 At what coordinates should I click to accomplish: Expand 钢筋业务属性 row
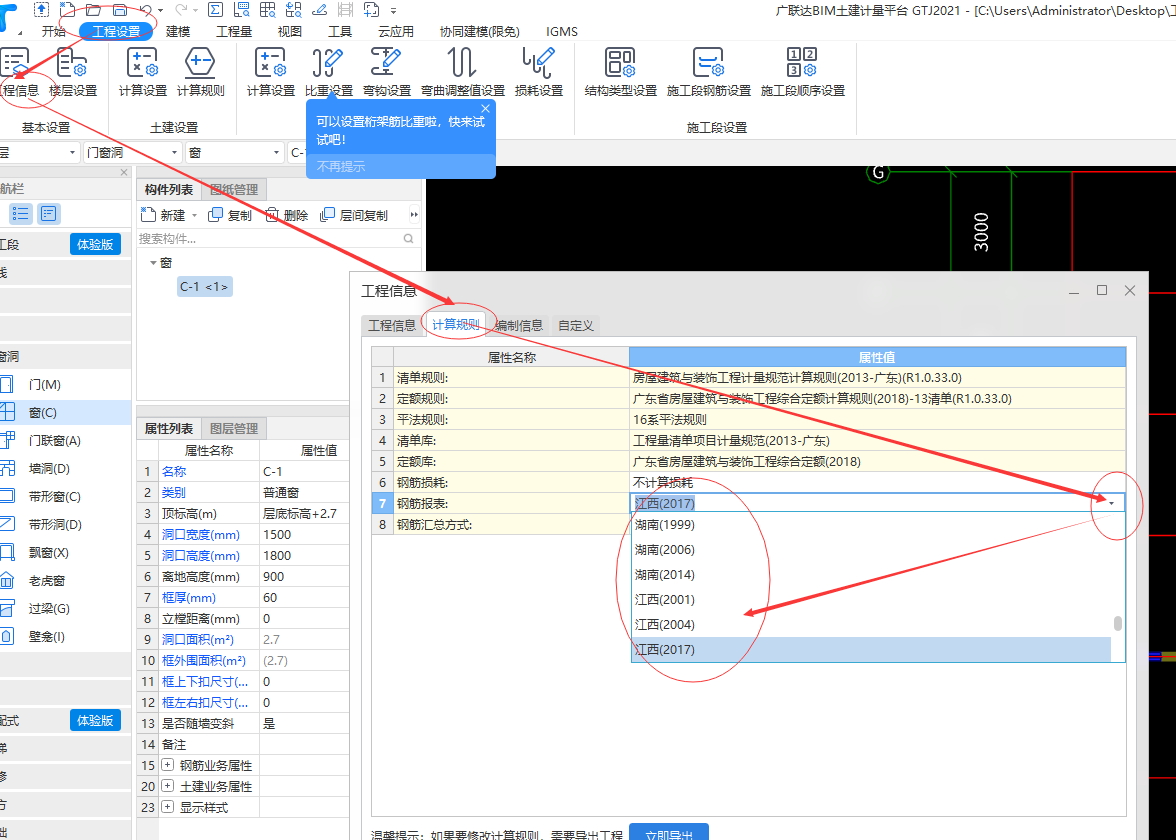pos(167,765)
